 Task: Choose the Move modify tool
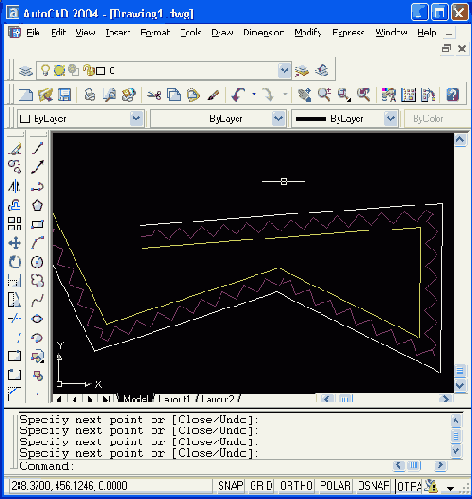[x=14, y=243]
